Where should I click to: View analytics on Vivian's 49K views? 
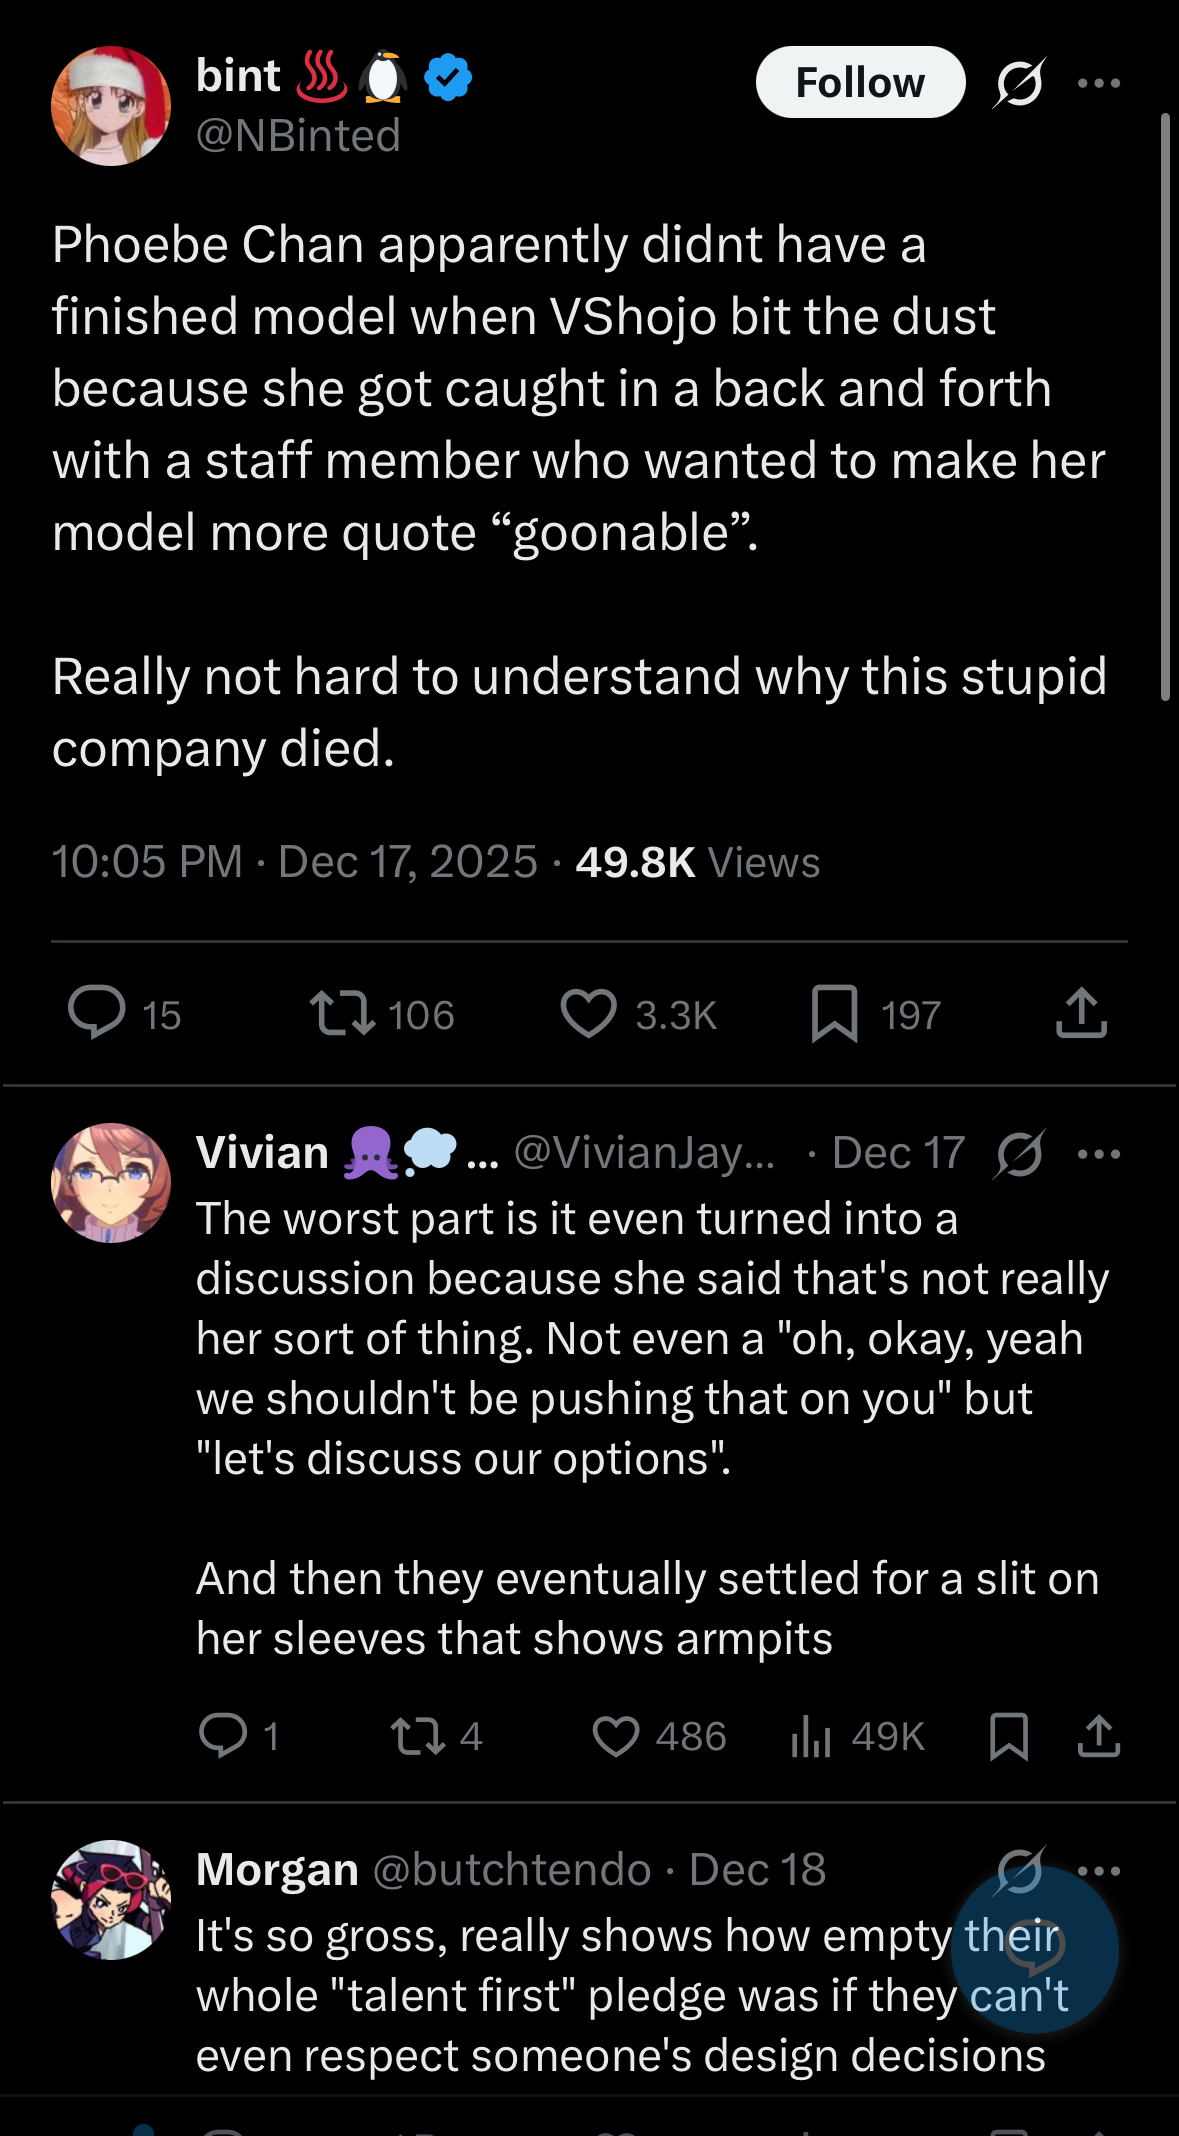click(x=811, y=1735)
